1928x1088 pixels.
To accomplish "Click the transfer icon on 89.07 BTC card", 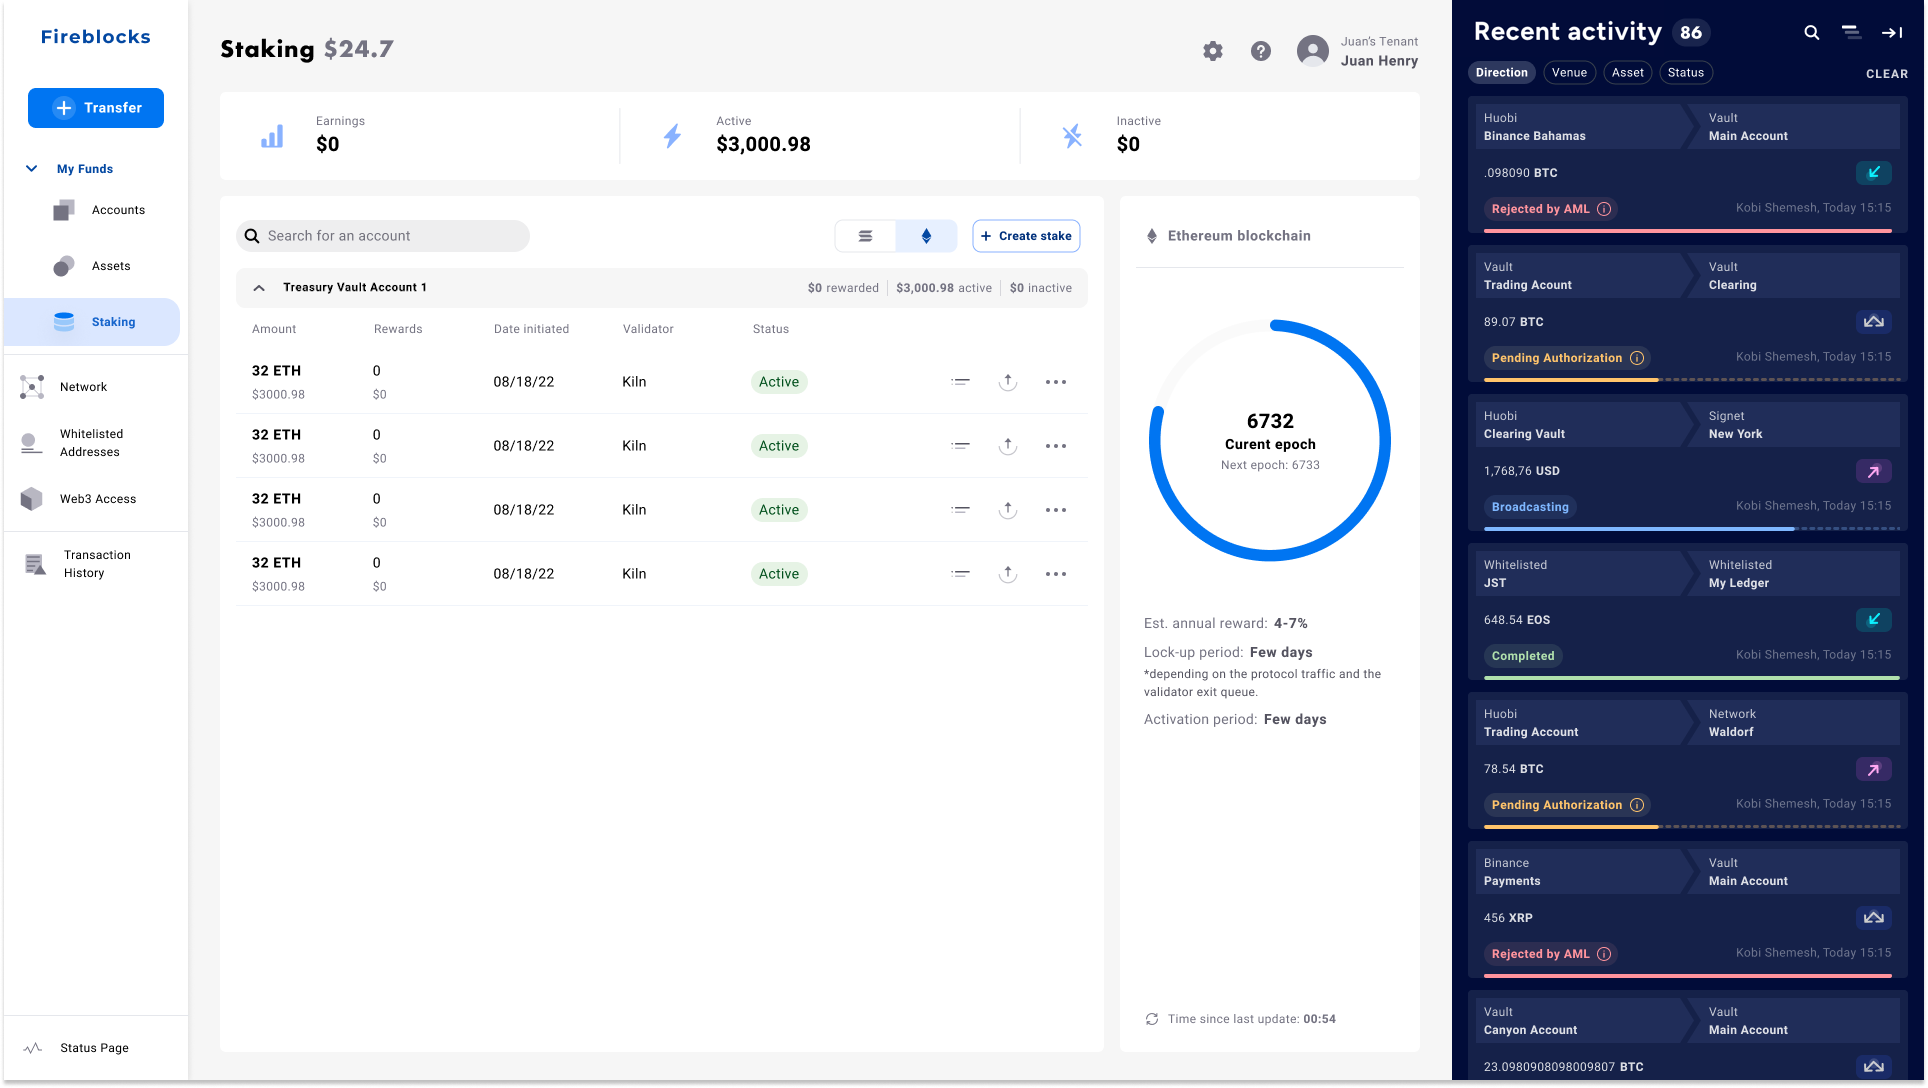I will click(1874, 322).
